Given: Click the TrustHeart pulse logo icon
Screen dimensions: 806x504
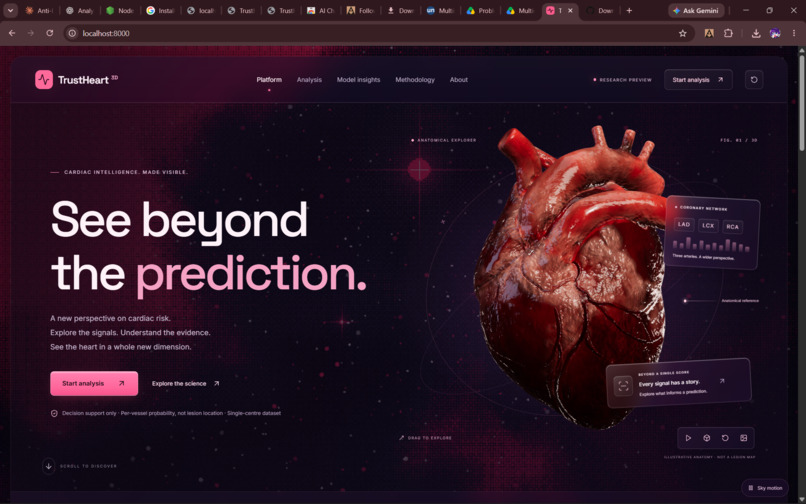Looking at the screenshot, I should (x=44, y=80).
